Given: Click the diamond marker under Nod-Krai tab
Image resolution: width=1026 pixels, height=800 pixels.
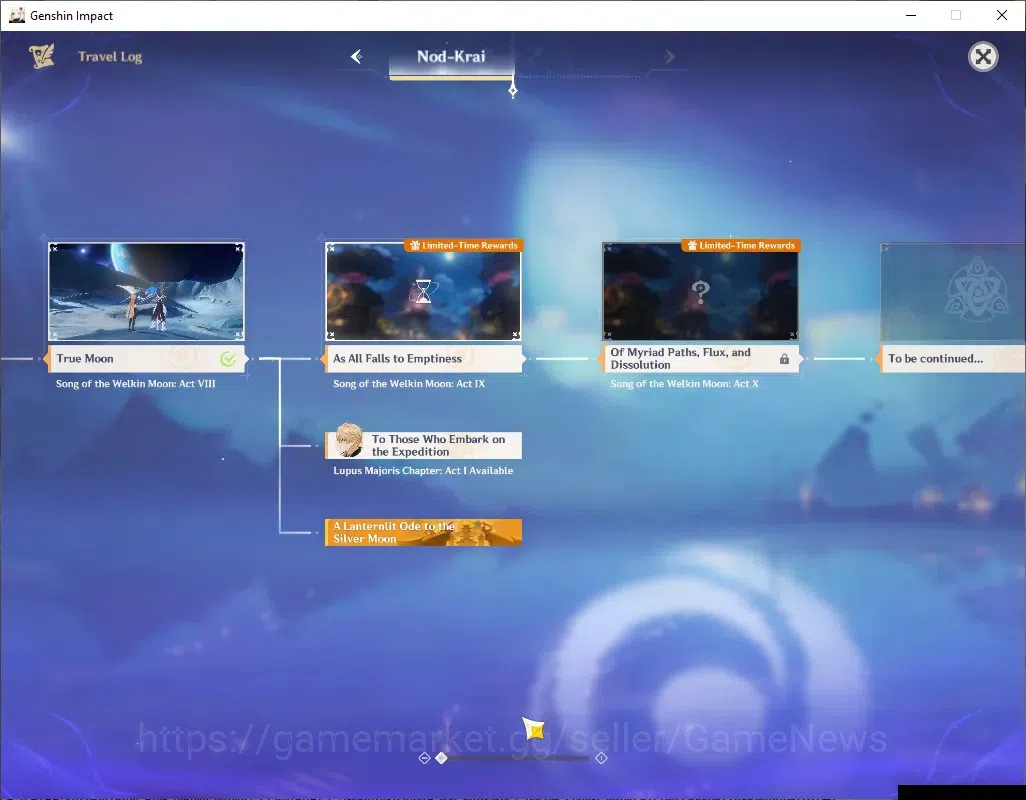Looking at the screenshot, I should click(513, 91).
